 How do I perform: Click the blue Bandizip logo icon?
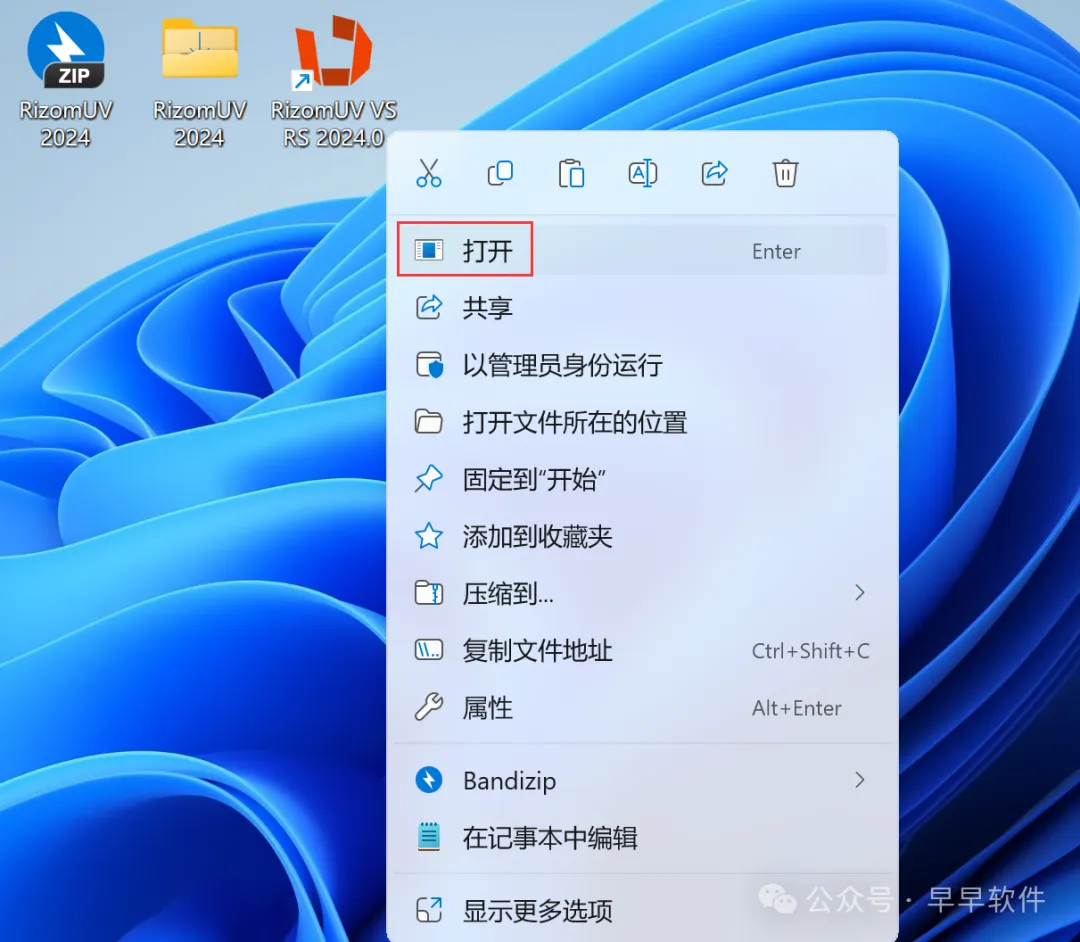pyautogui.click(x=428, y=779)
